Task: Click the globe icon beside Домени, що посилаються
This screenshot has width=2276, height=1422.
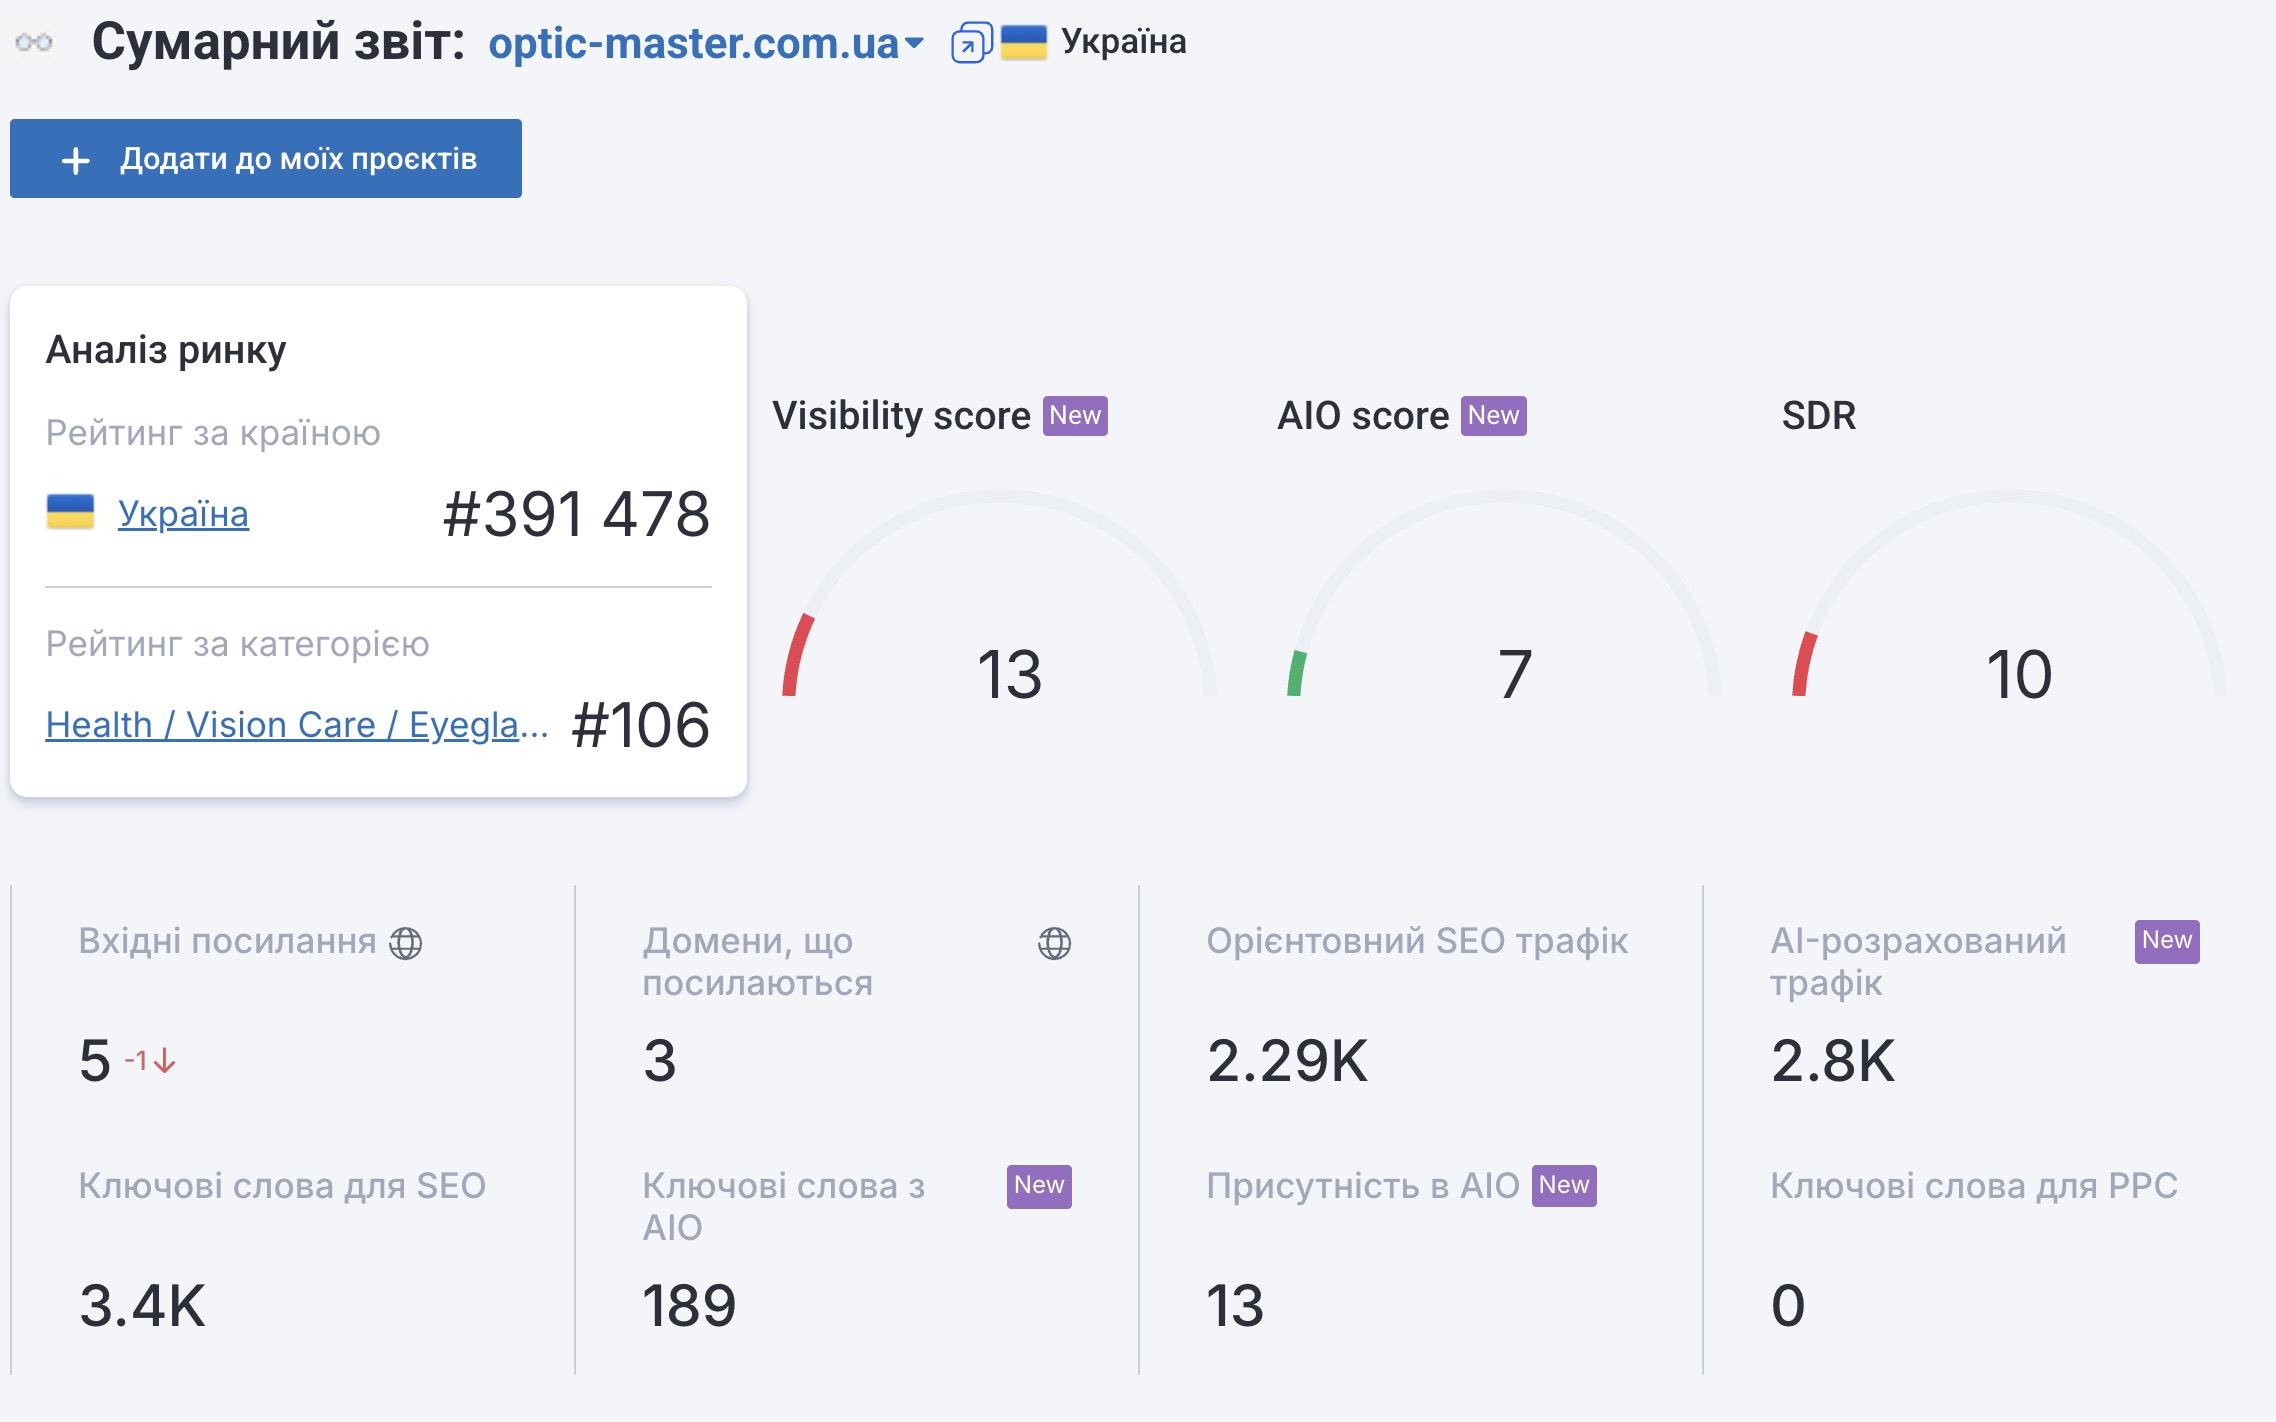Action: (x=1054, y=943)
